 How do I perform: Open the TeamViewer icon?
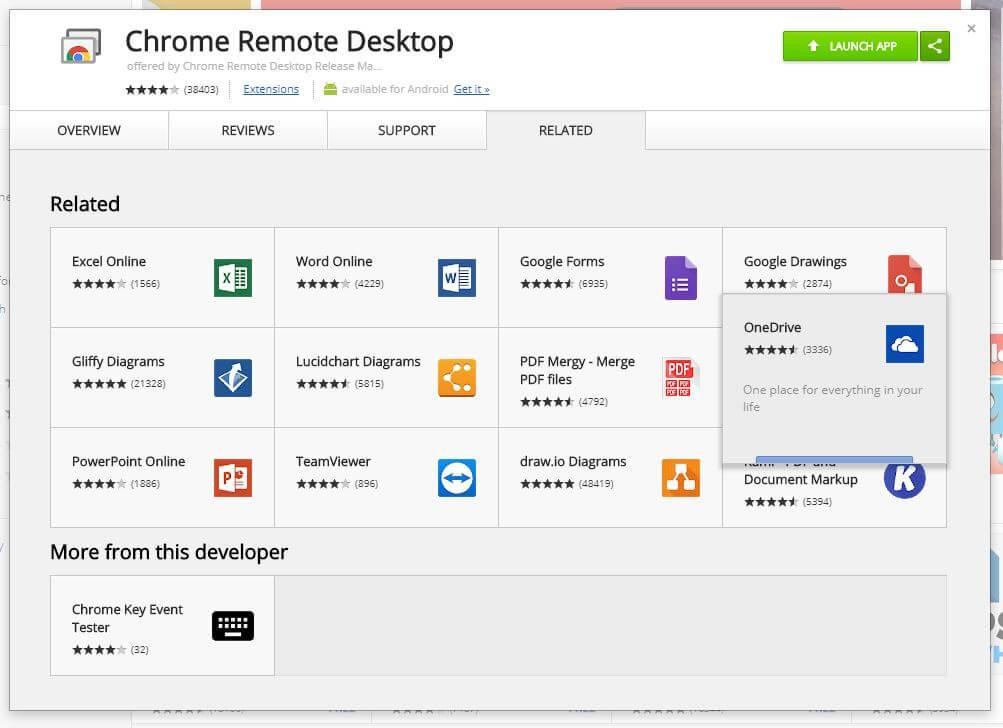coord(457,478)
